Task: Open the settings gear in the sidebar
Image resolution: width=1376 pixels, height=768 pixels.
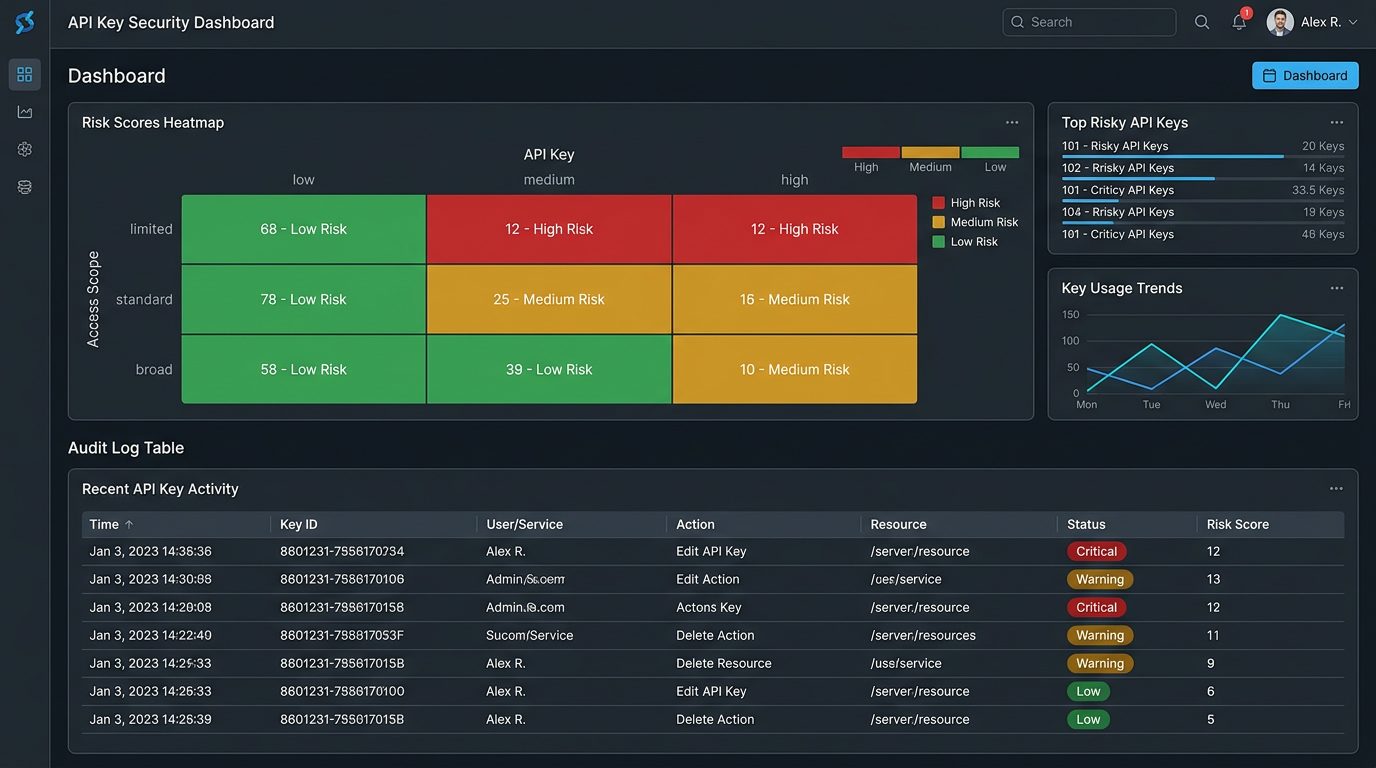Action: (x=25, y=149)
